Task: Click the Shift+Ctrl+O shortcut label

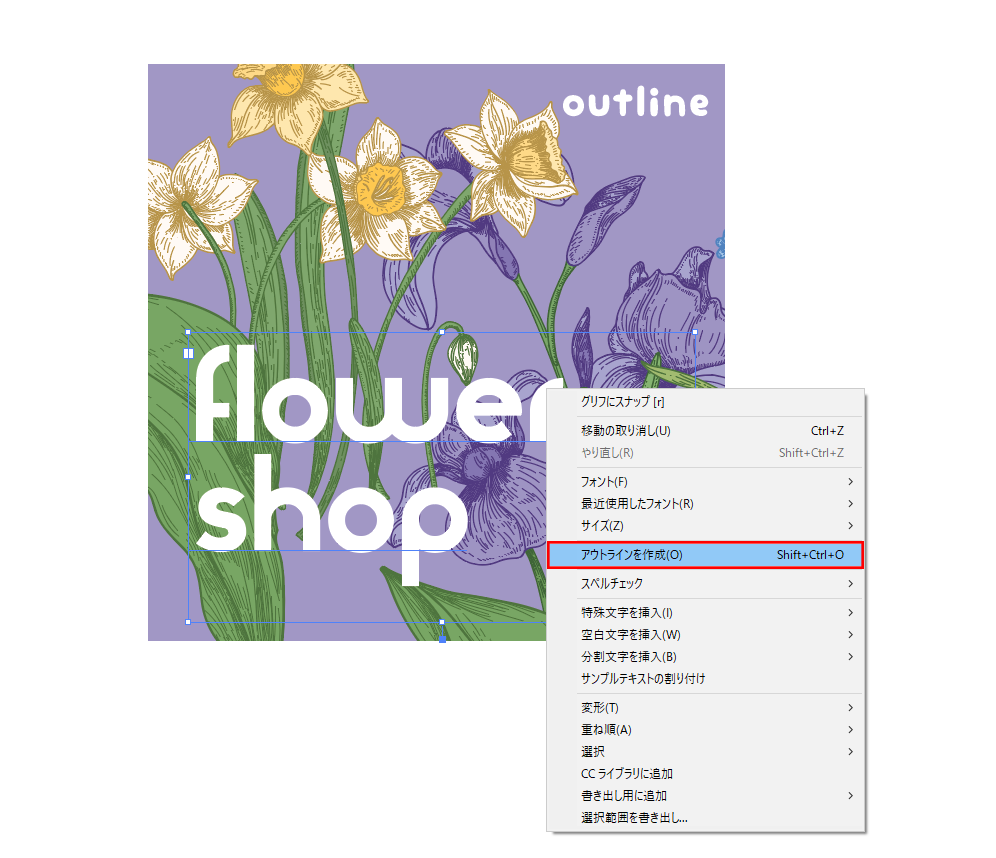Action: coord(810,555)
